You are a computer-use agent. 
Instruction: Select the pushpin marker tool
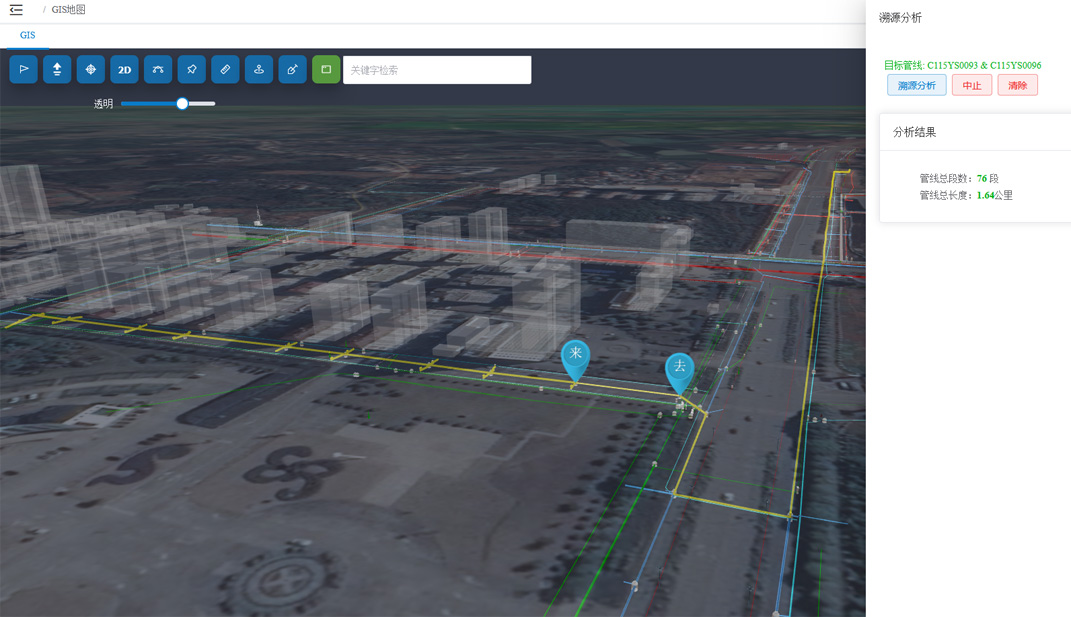[x=192, y=69]
